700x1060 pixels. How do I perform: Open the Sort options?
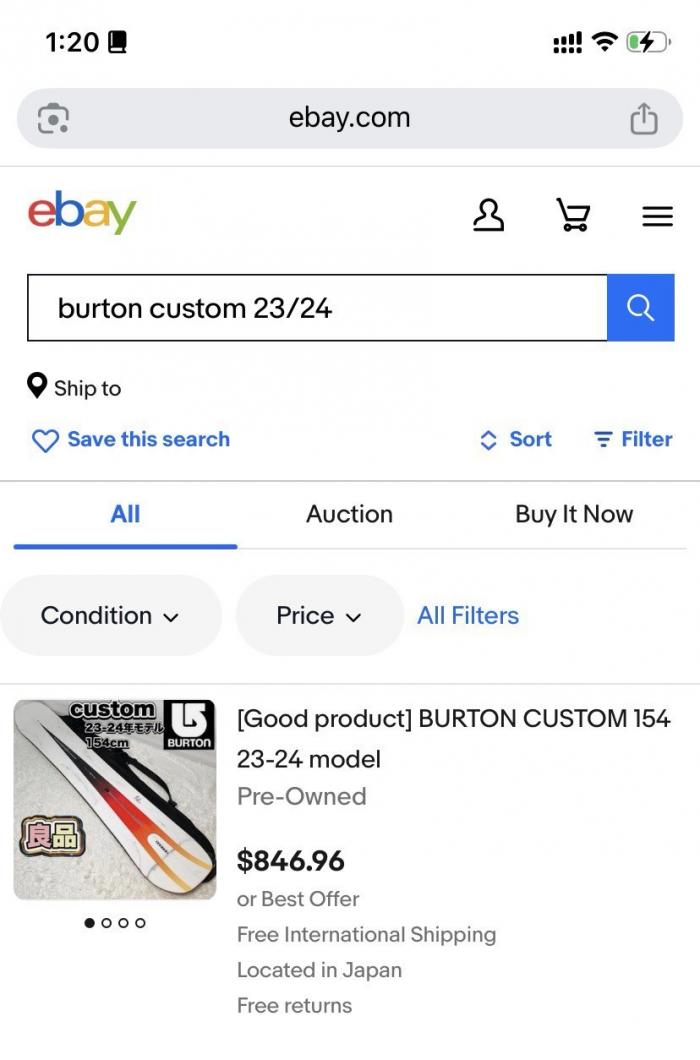(x=516, y=439)
